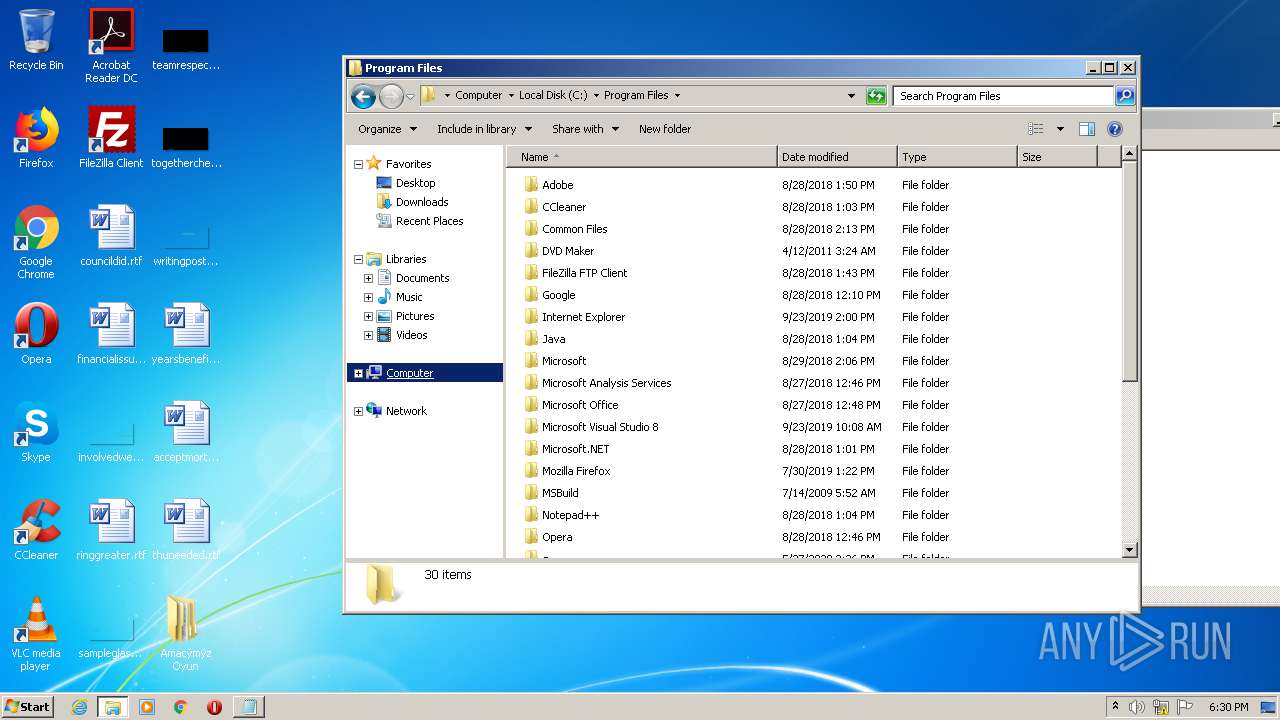Open FileZilla Client desktop shortcut

point(111,138)
